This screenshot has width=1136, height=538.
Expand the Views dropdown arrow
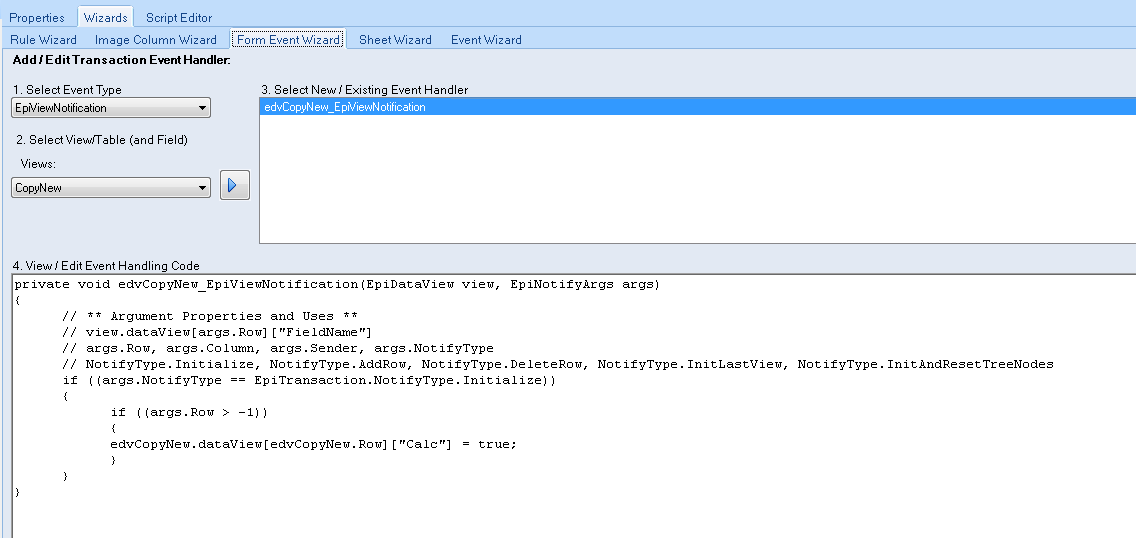pyautogui.click(x=202, y=188)
